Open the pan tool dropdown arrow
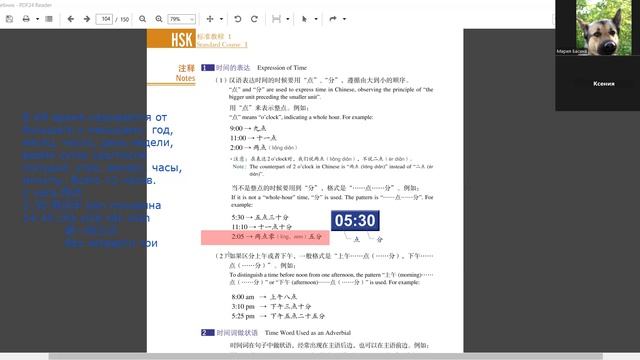 (x=222, y=19)
